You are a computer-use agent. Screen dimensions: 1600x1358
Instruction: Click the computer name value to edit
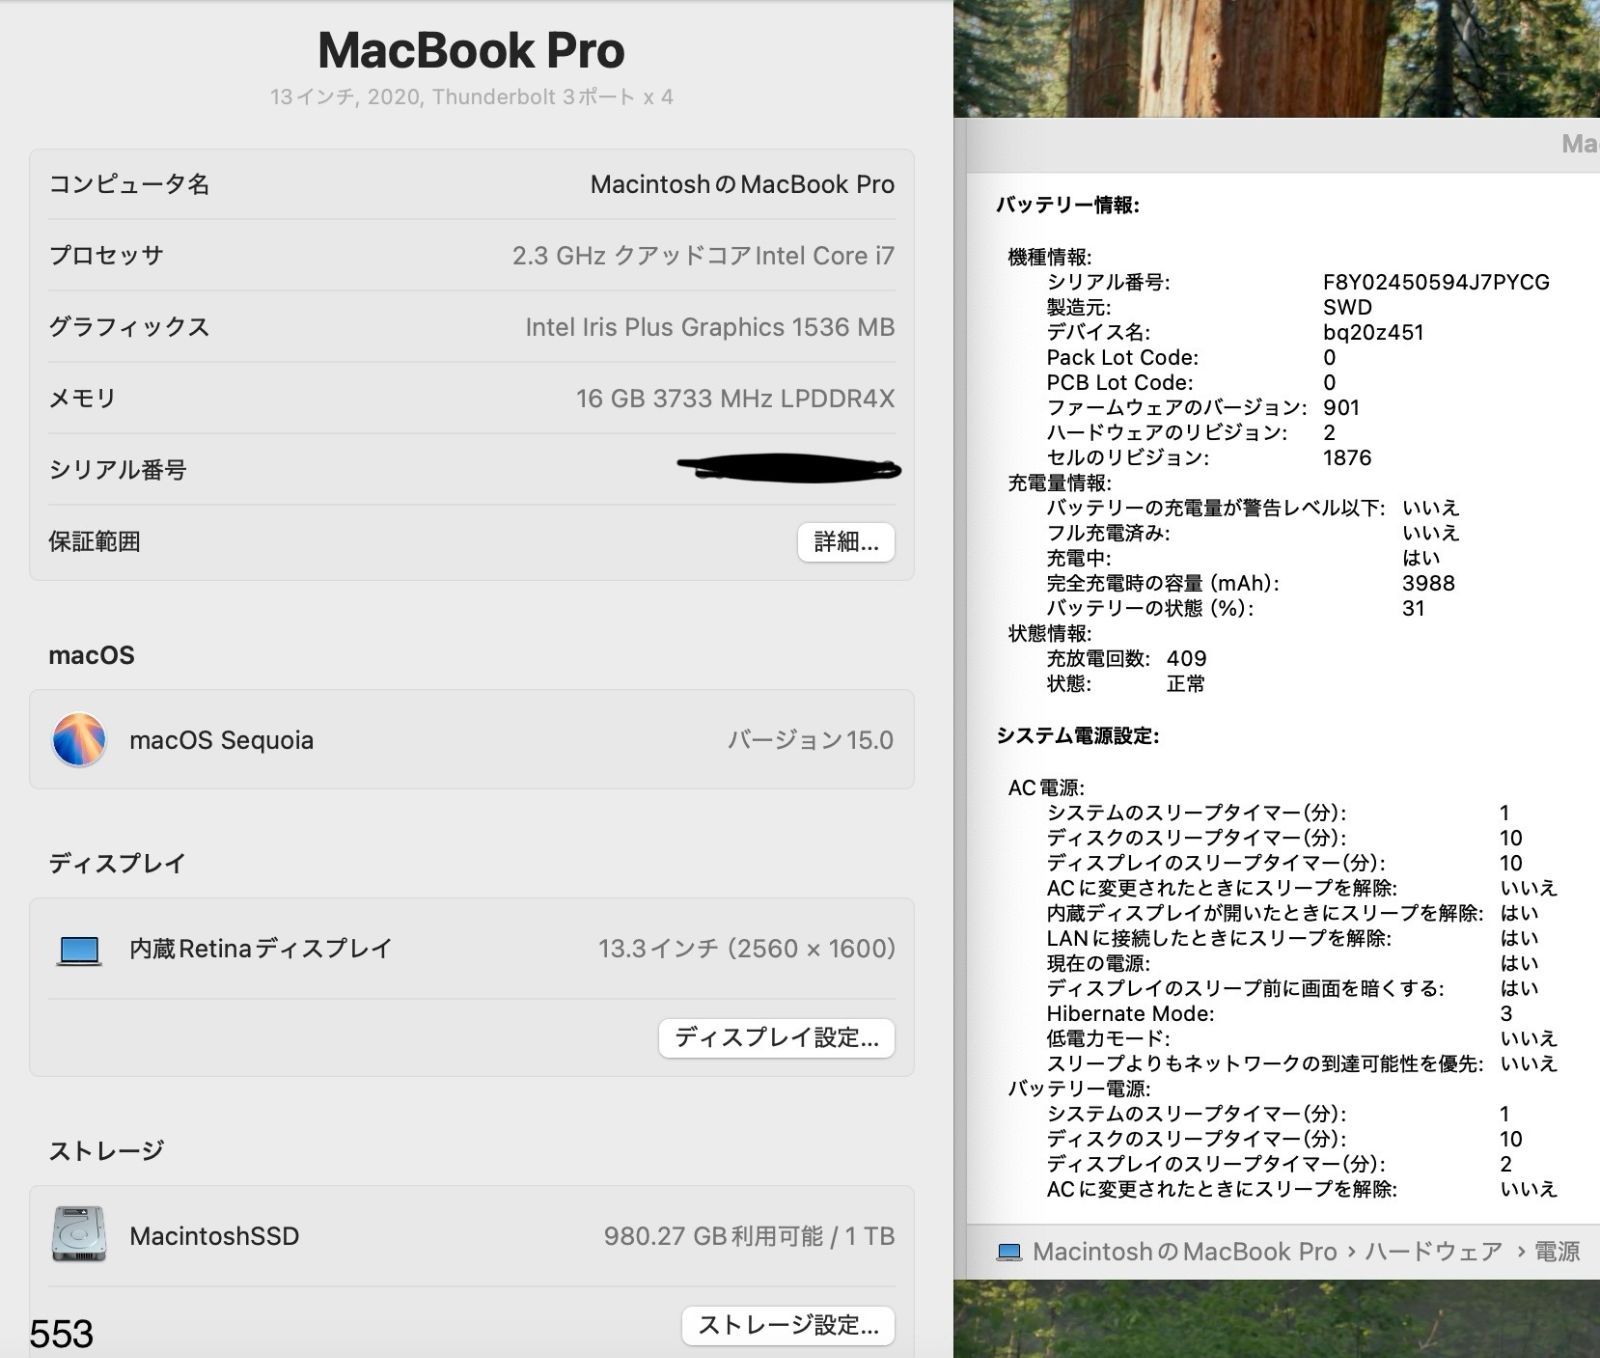(x=742, y=185)
